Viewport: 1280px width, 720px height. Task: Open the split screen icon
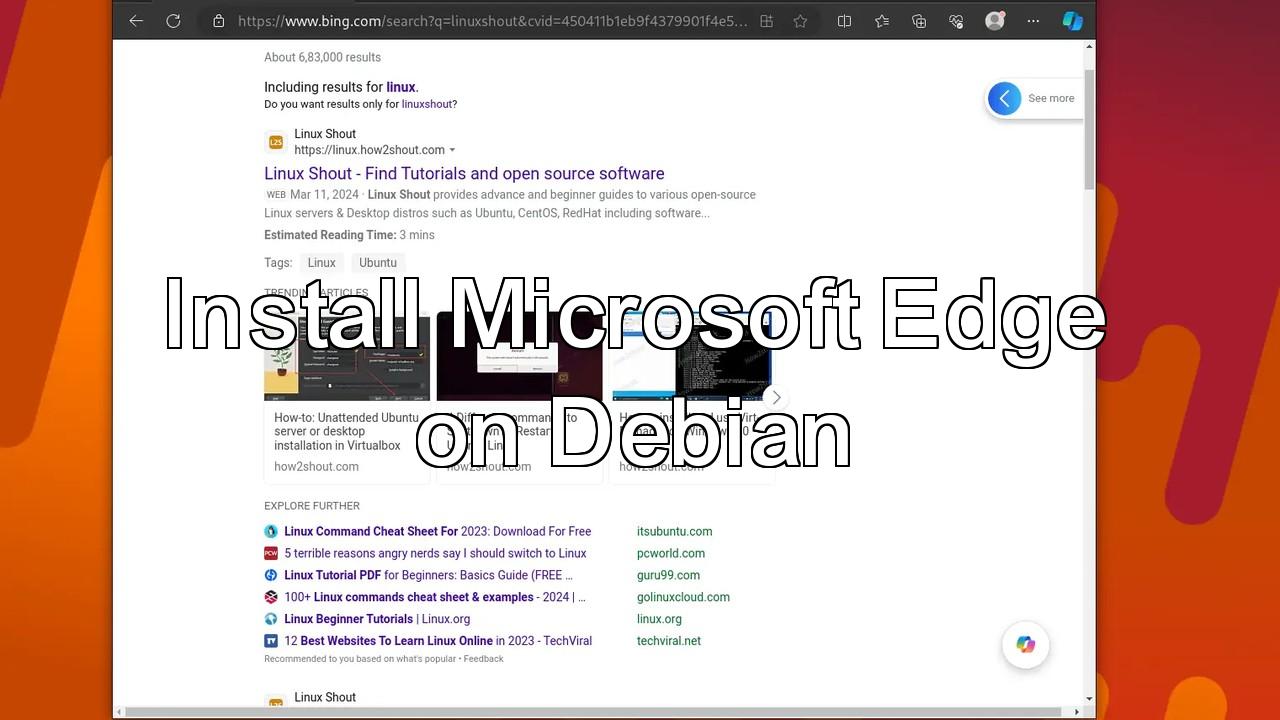(x=844, y=21)
